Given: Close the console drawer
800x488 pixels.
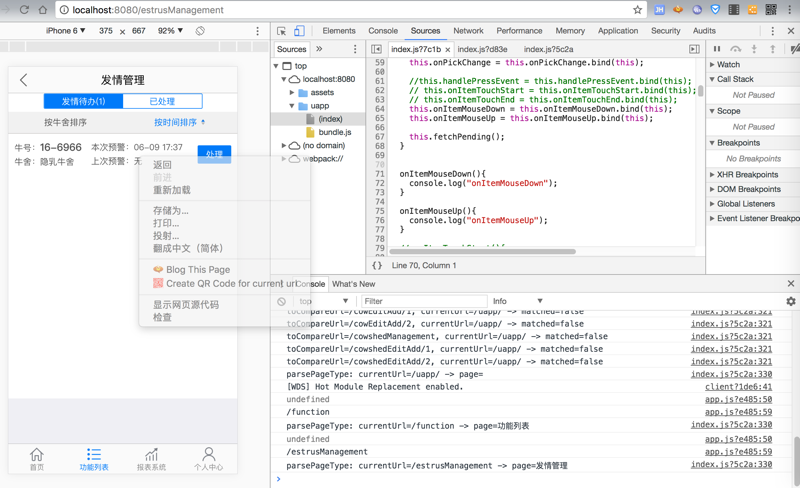Looking at the screenshot, I should click(x=791, y=283).
